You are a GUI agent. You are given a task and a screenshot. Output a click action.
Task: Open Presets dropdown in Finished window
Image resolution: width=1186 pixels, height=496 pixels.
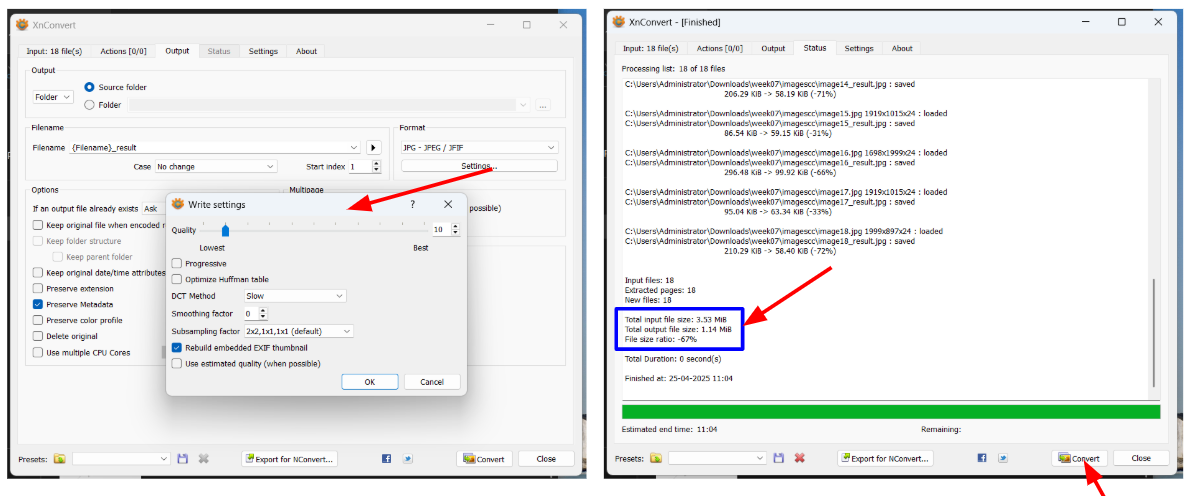(x=717, y=458)
